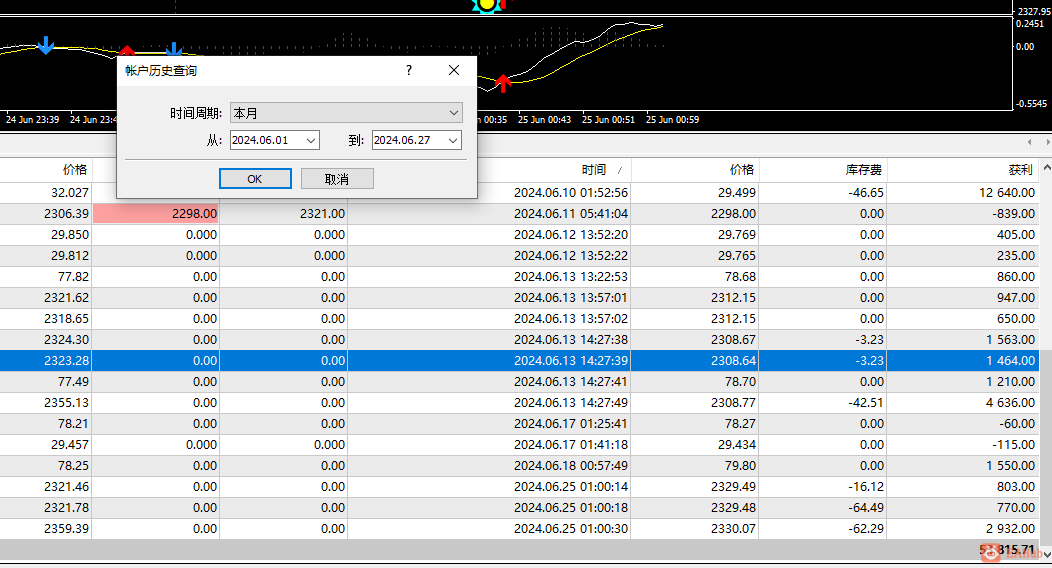The width and height of the screenshot is (1052, 568).
Task: Click the swap value -46.65
Action: point(866,192)
